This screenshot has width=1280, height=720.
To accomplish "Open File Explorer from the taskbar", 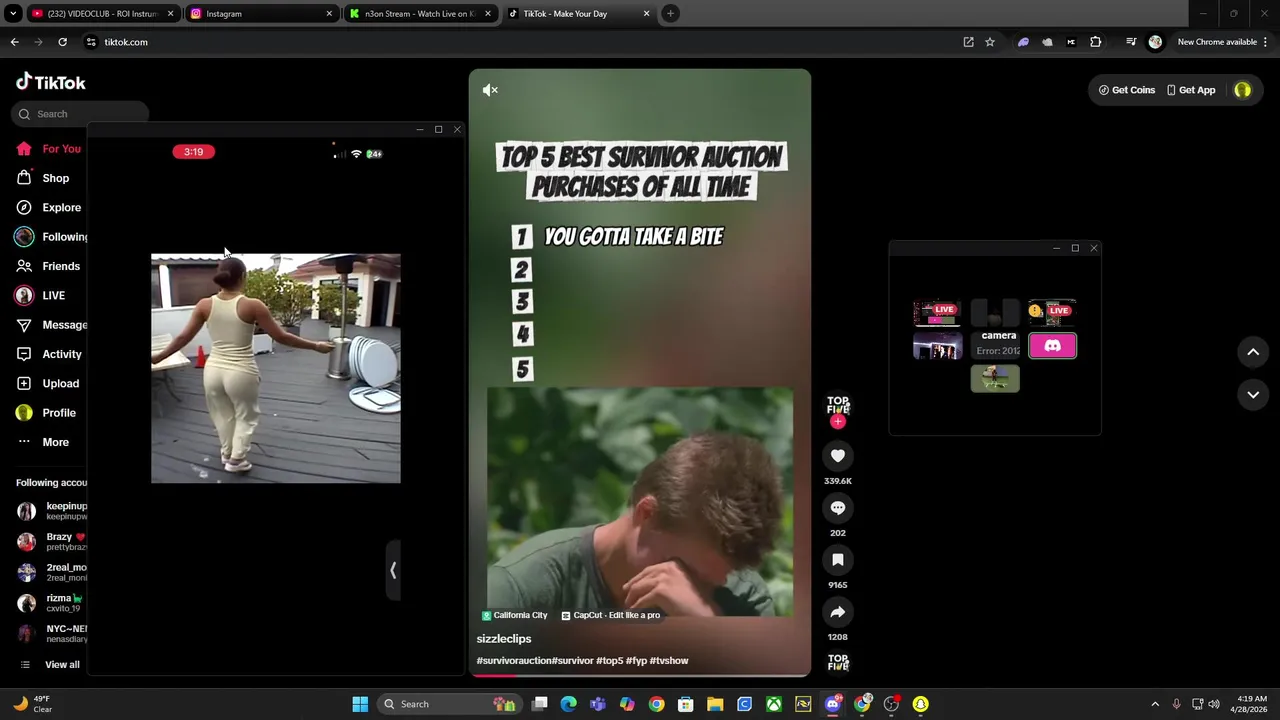I will click(715, 704).
